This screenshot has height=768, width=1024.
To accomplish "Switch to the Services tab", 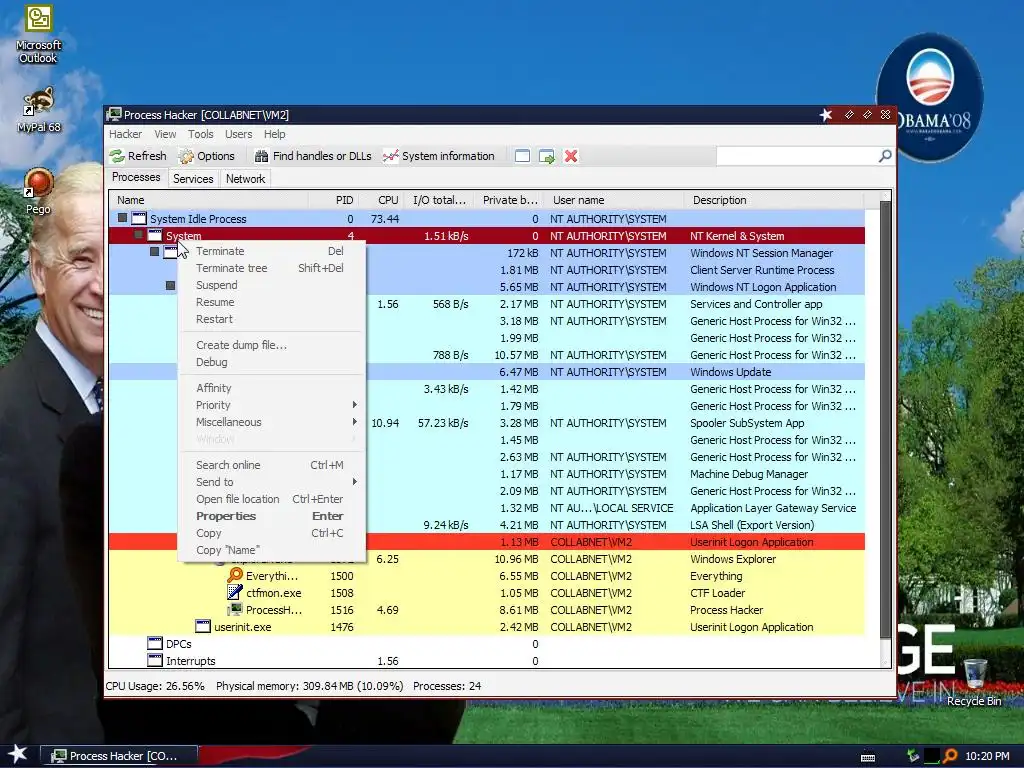I will pos(193,178).
